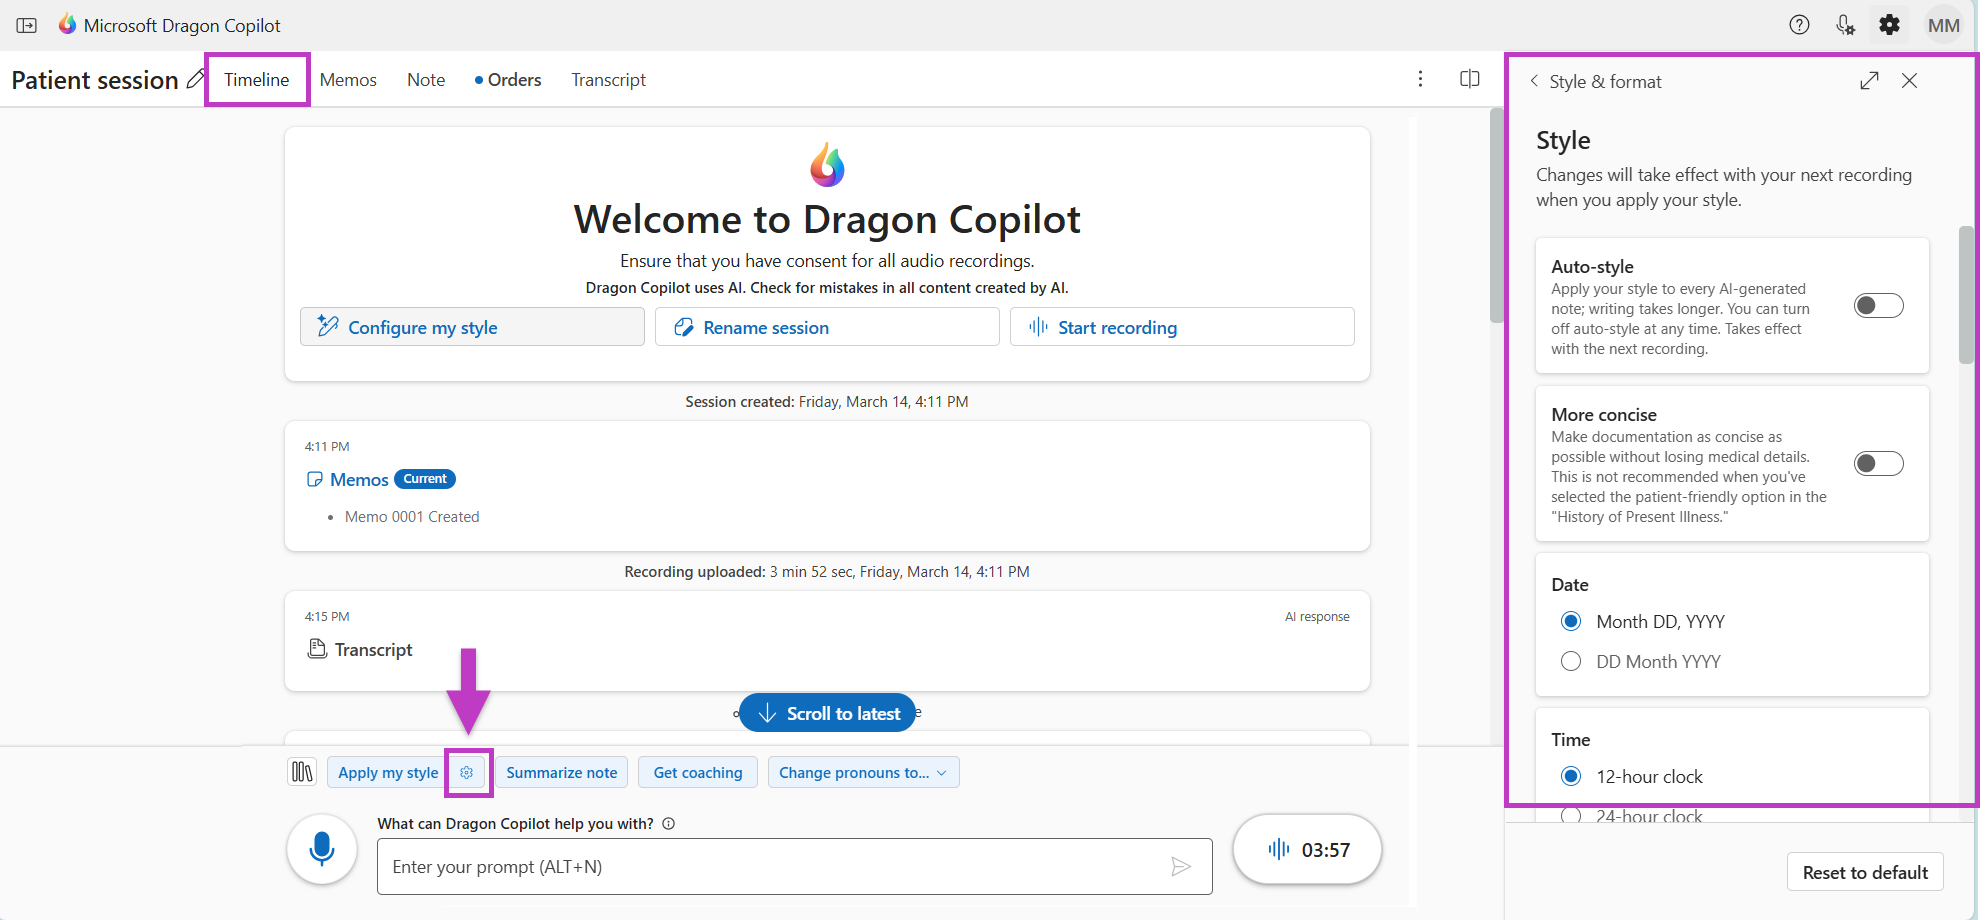Click Apply my style button
Screen dimensions: 1987x920
tap(388, 772)
